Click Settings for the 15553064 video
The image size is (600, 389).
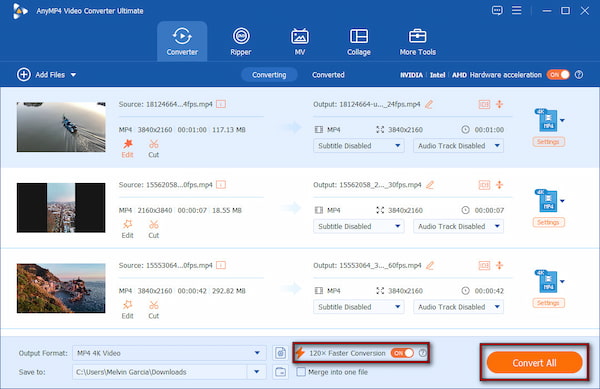point(548,303)
